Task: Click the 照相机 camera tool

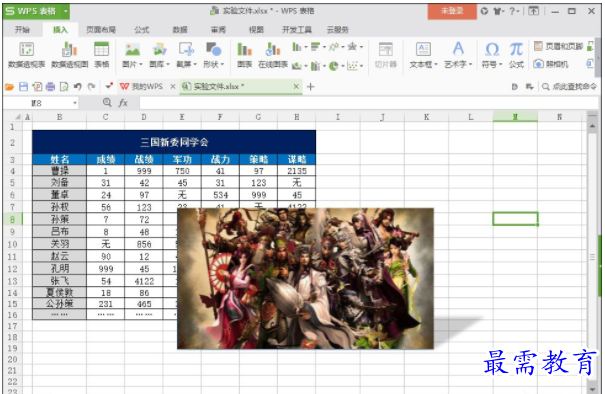Action: click(x=551, y=64)
